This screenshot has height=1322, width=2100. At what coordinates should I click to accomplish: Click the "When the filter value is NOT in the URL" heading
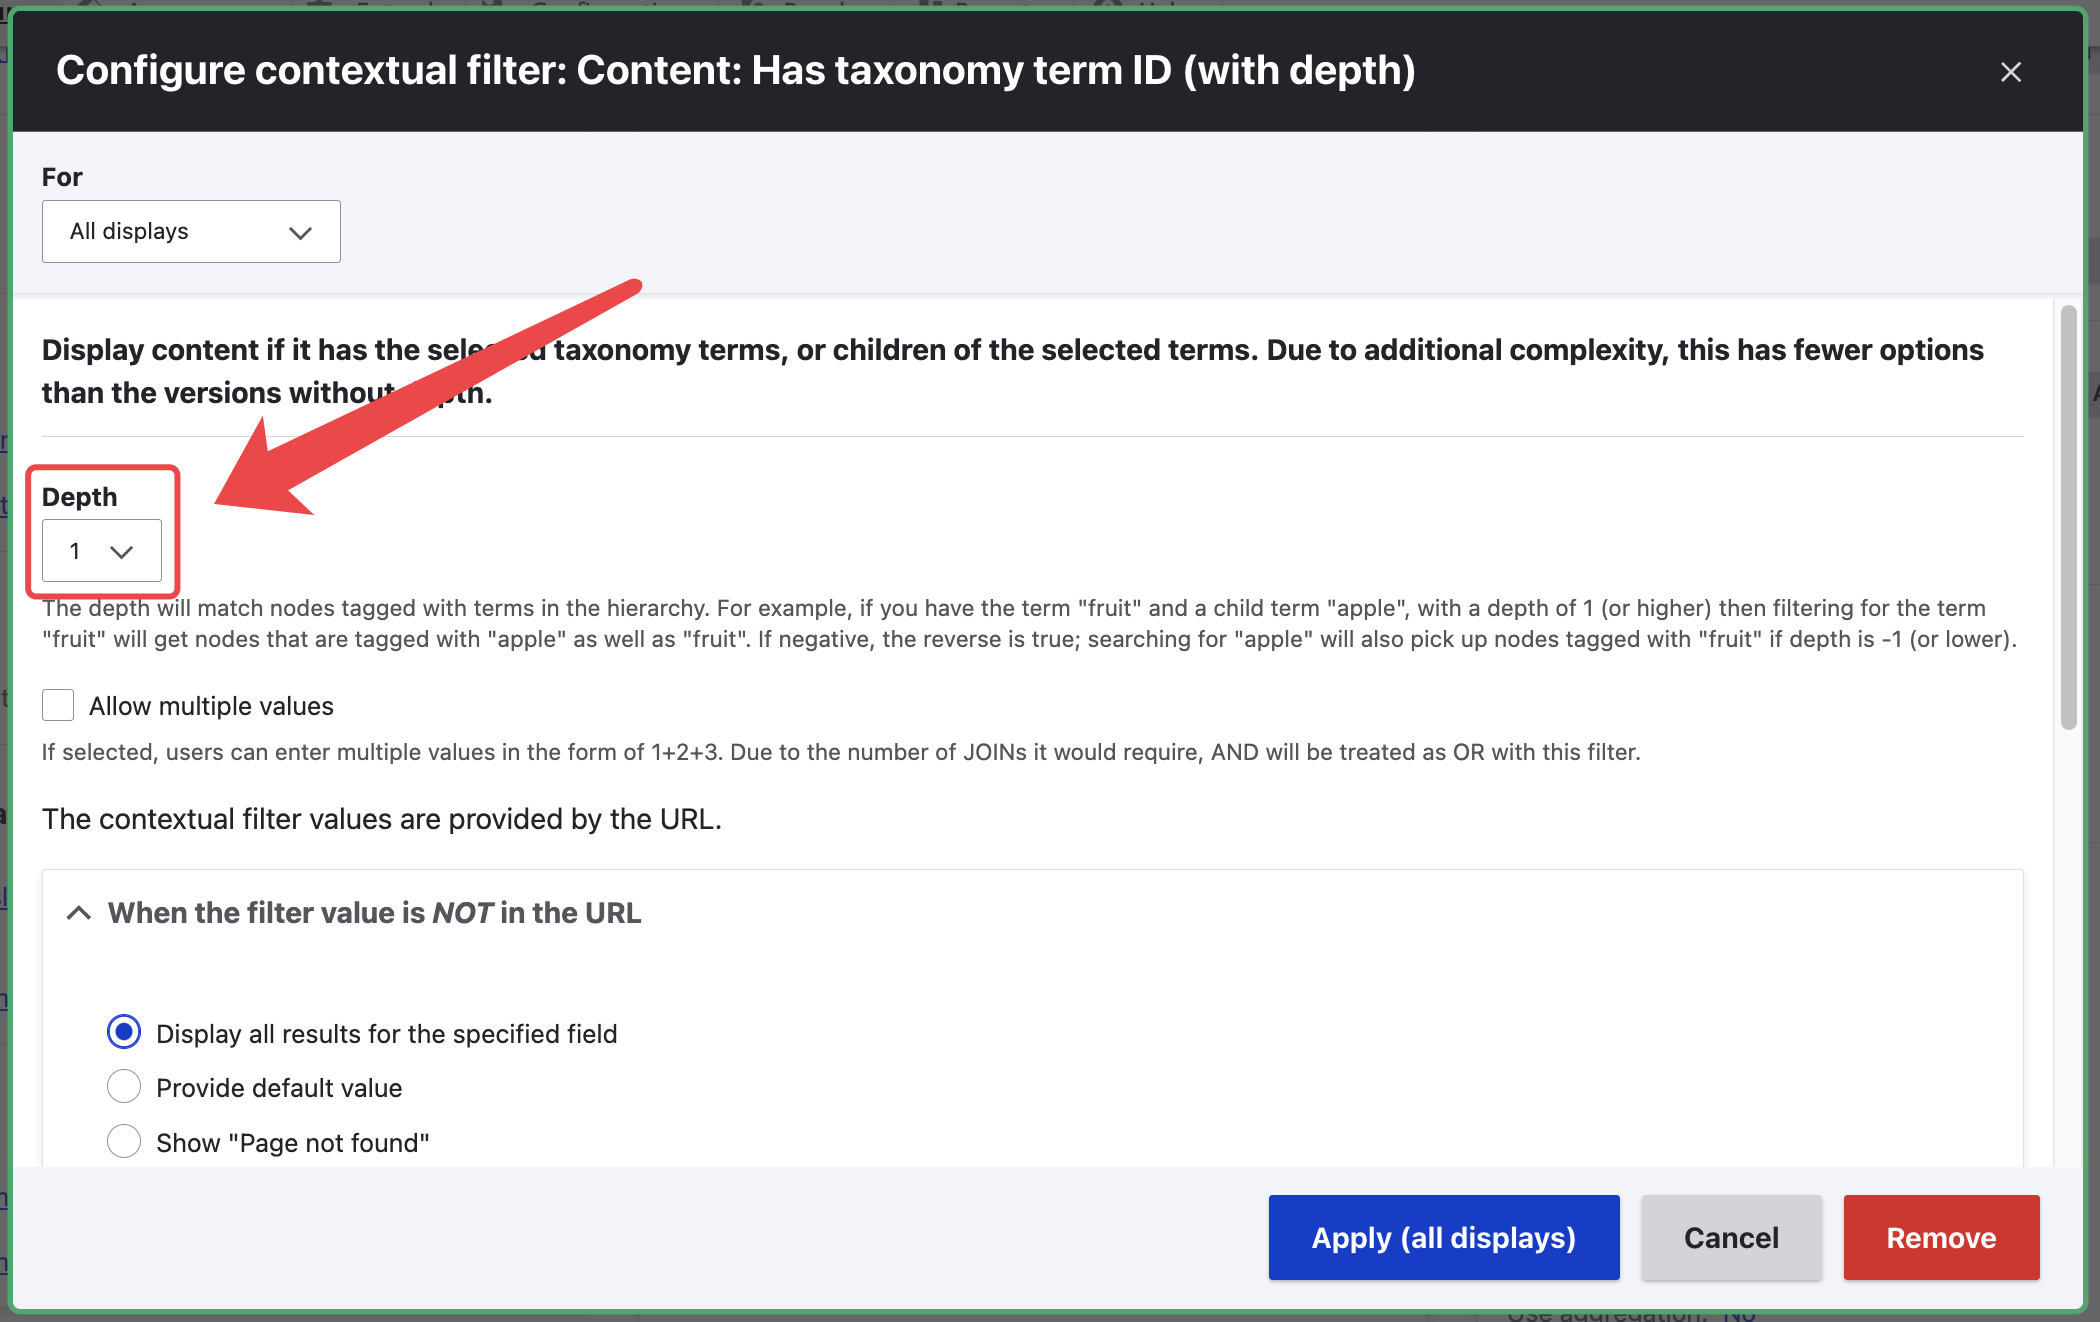coord(374,913)
